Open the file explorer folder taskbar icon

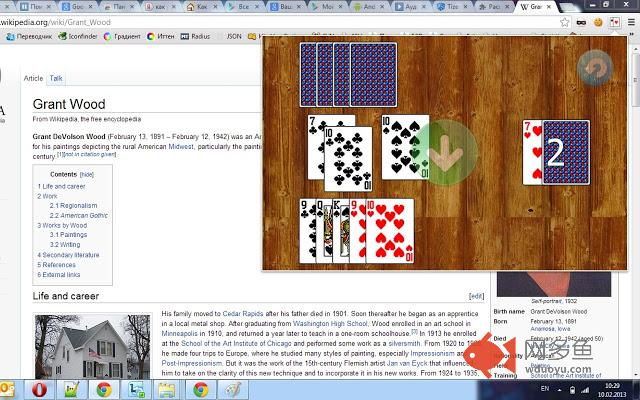pyautogui.click(x=167, y=390)
